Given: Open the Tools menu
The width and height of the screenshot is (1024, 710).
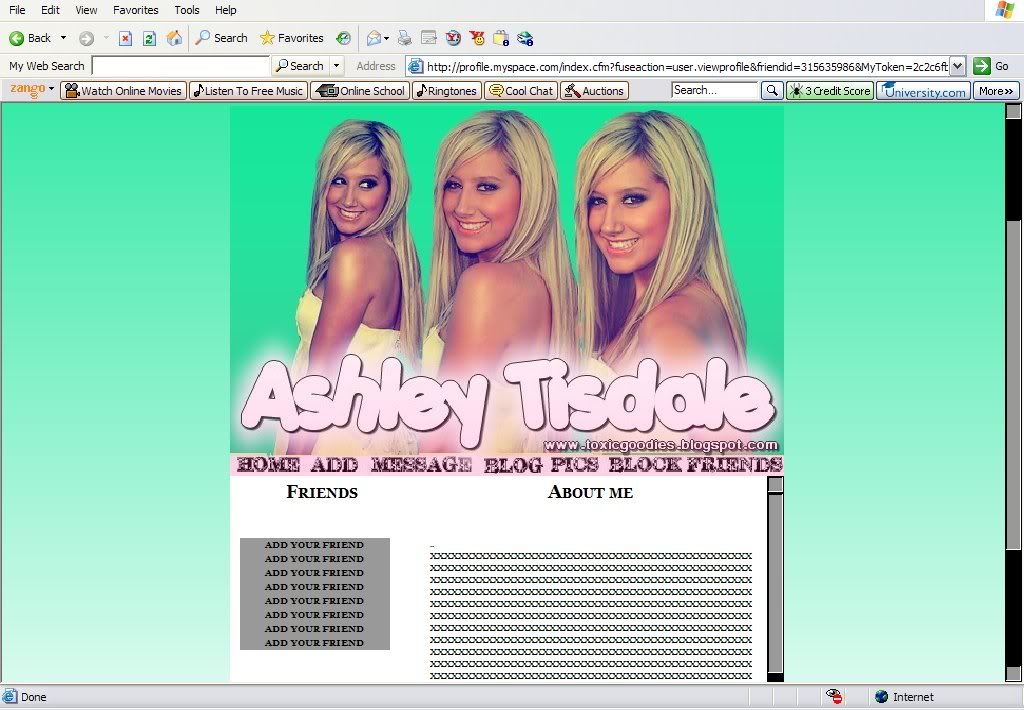Looking at the screenshot, I should tap(187, 10).
